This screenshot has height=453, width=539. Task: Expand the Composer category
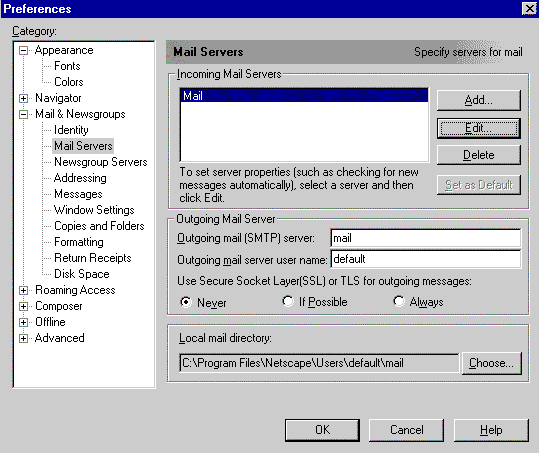pyautogui.click(x=23, y=306)
